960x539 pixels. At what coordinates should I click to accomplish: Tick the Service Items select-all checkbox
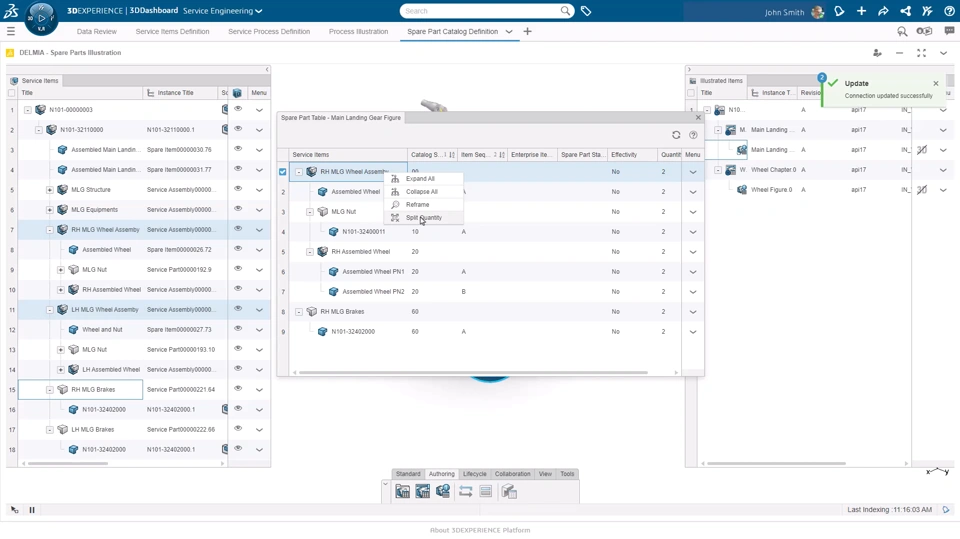click(x=12, y=93)
